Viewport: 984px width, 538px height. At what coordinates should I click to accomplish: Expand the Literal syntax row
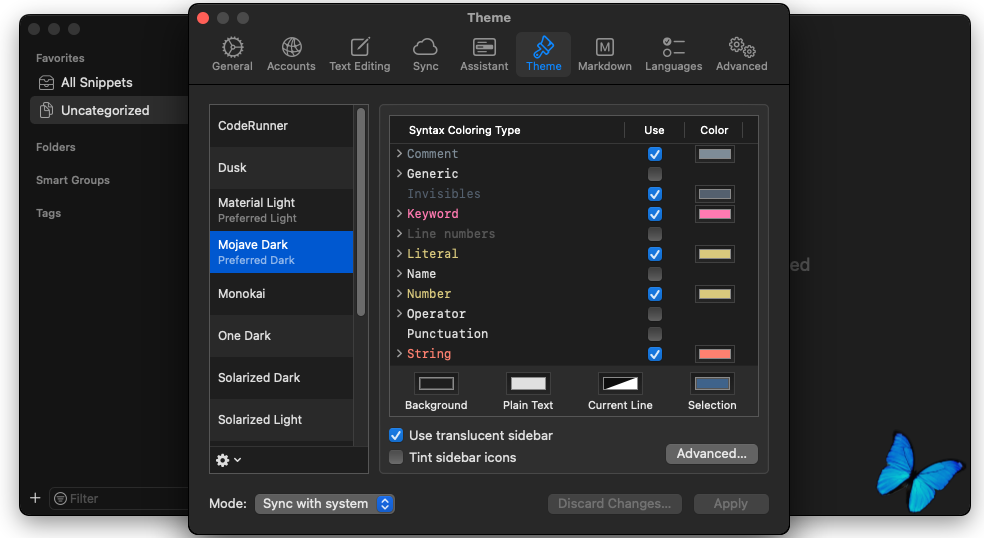point(399,254)
